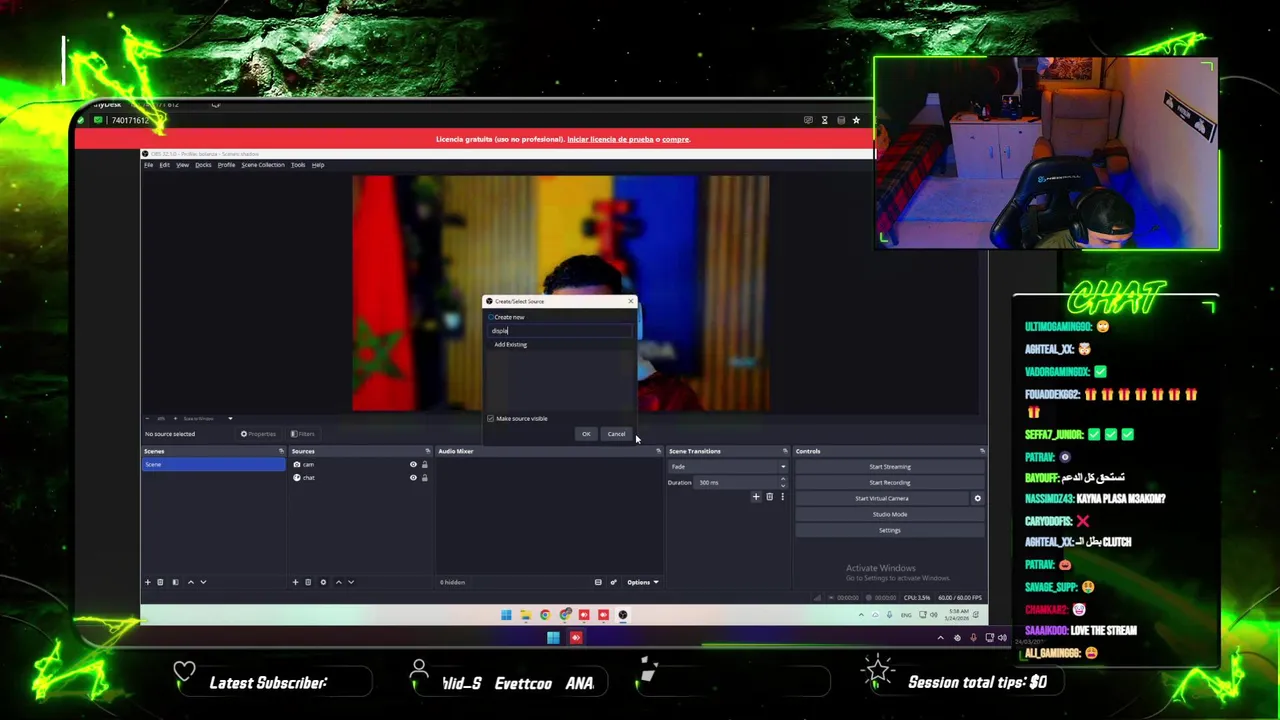Select the 'Scene' item in Scenes list
Image resolution: width=1280 pixels, height=720 pixels.
pos(213,465)
